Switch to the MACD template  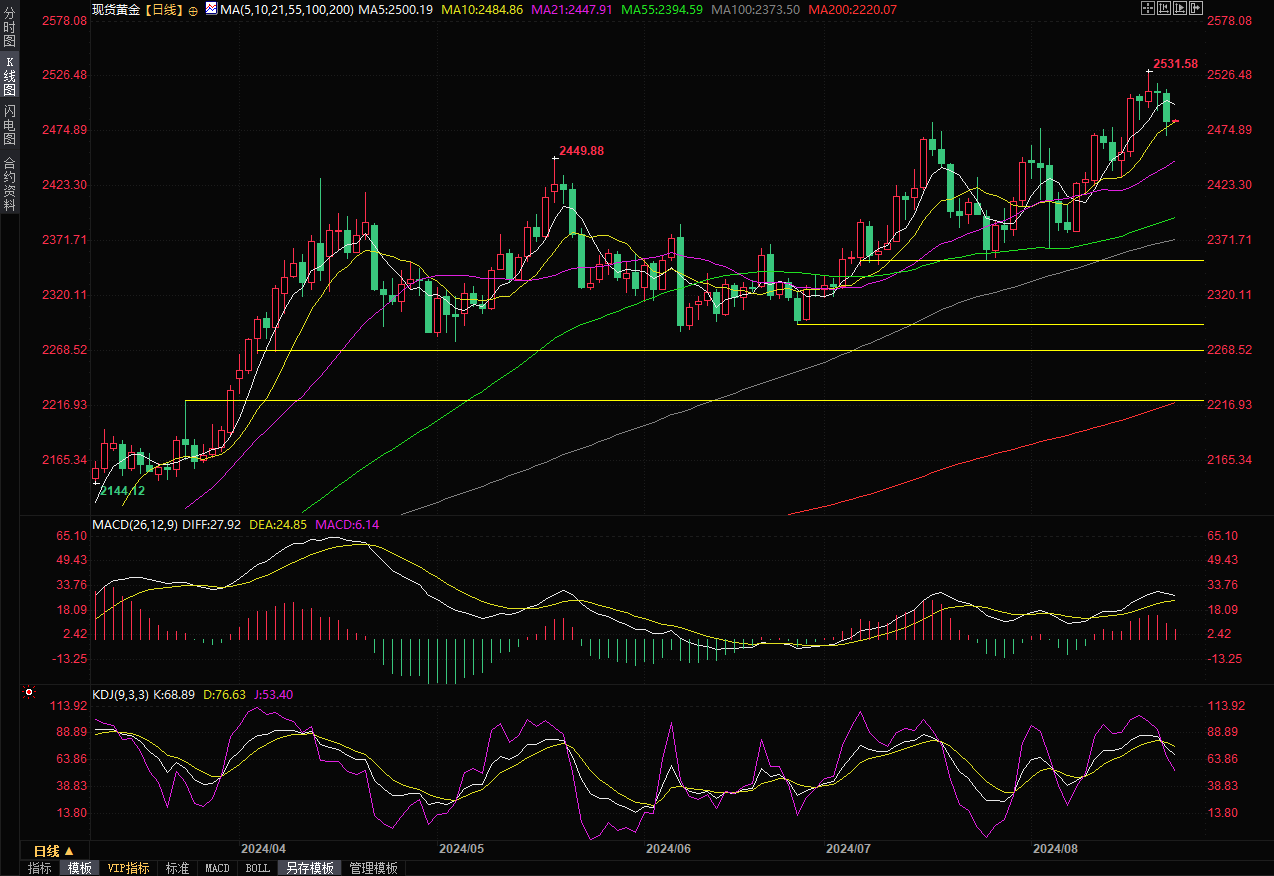pyautogui.click(x=217, y=868)
